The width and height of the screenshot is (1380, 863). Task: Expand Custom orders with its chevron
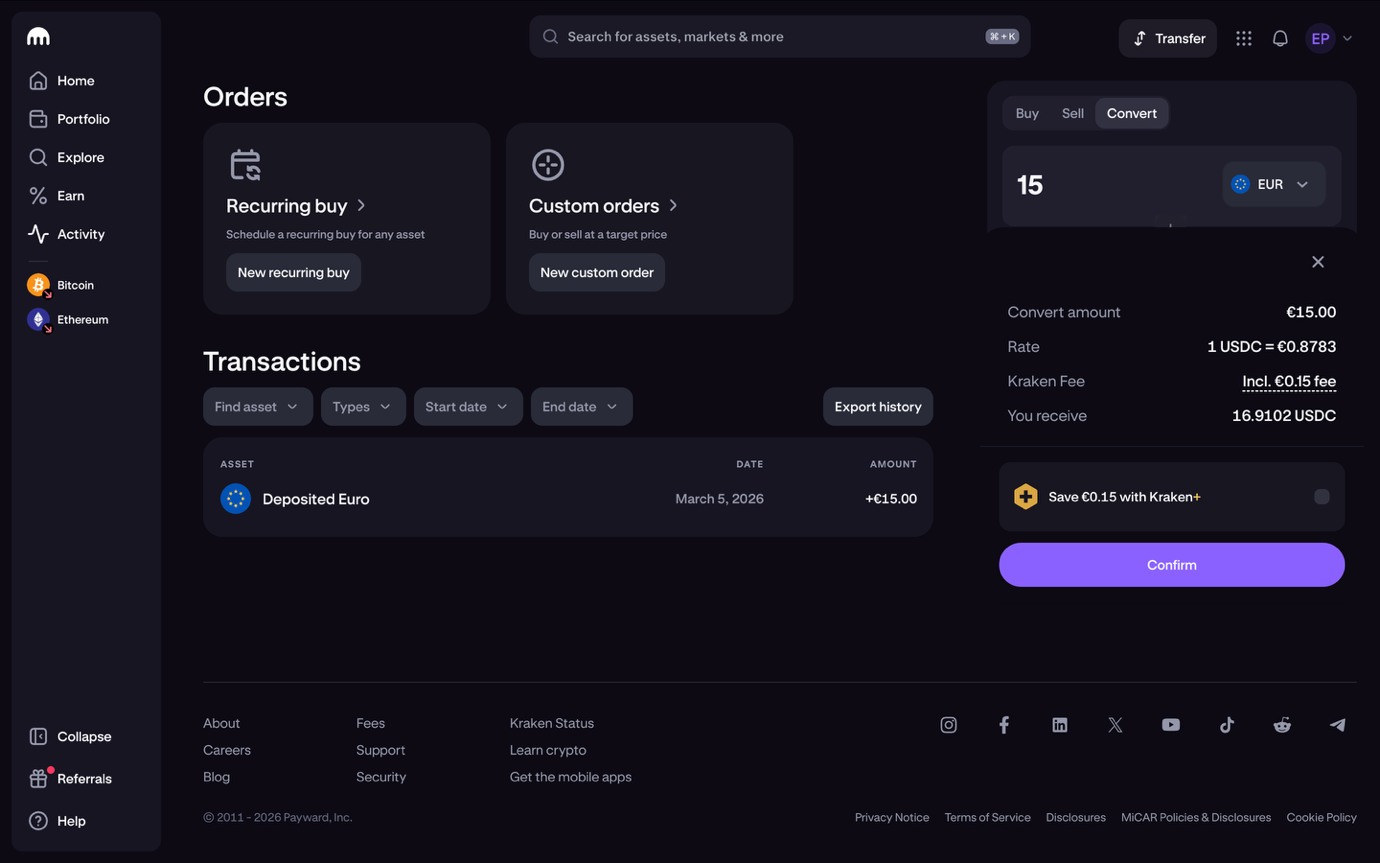coord(674,206)
